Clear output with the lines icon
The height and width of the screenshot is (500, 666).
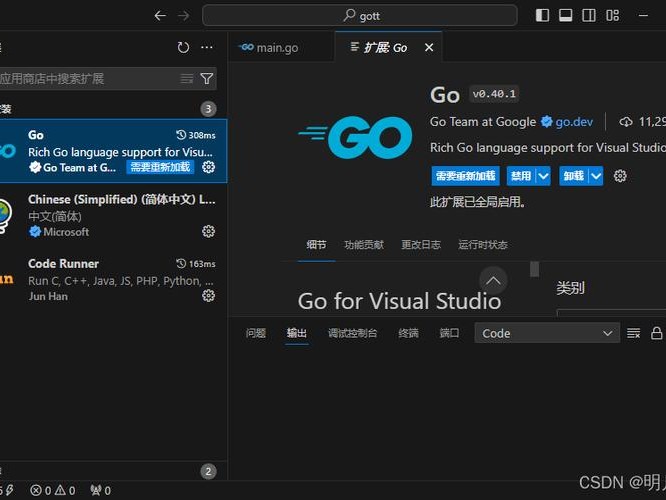pyautogui.click(x=633, y=333)
